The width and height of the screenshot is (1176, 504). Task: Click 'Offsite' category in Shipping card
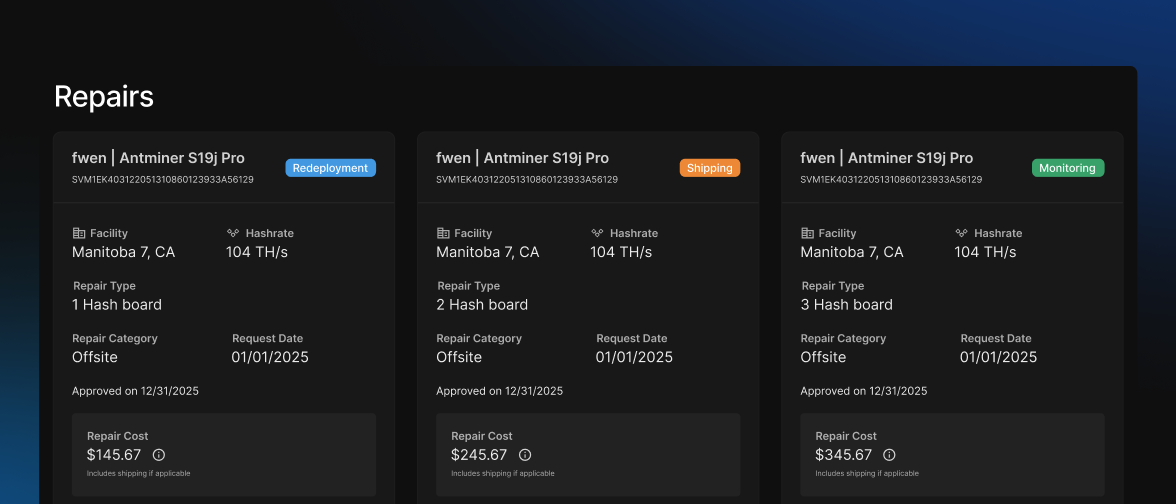point(460,357)
